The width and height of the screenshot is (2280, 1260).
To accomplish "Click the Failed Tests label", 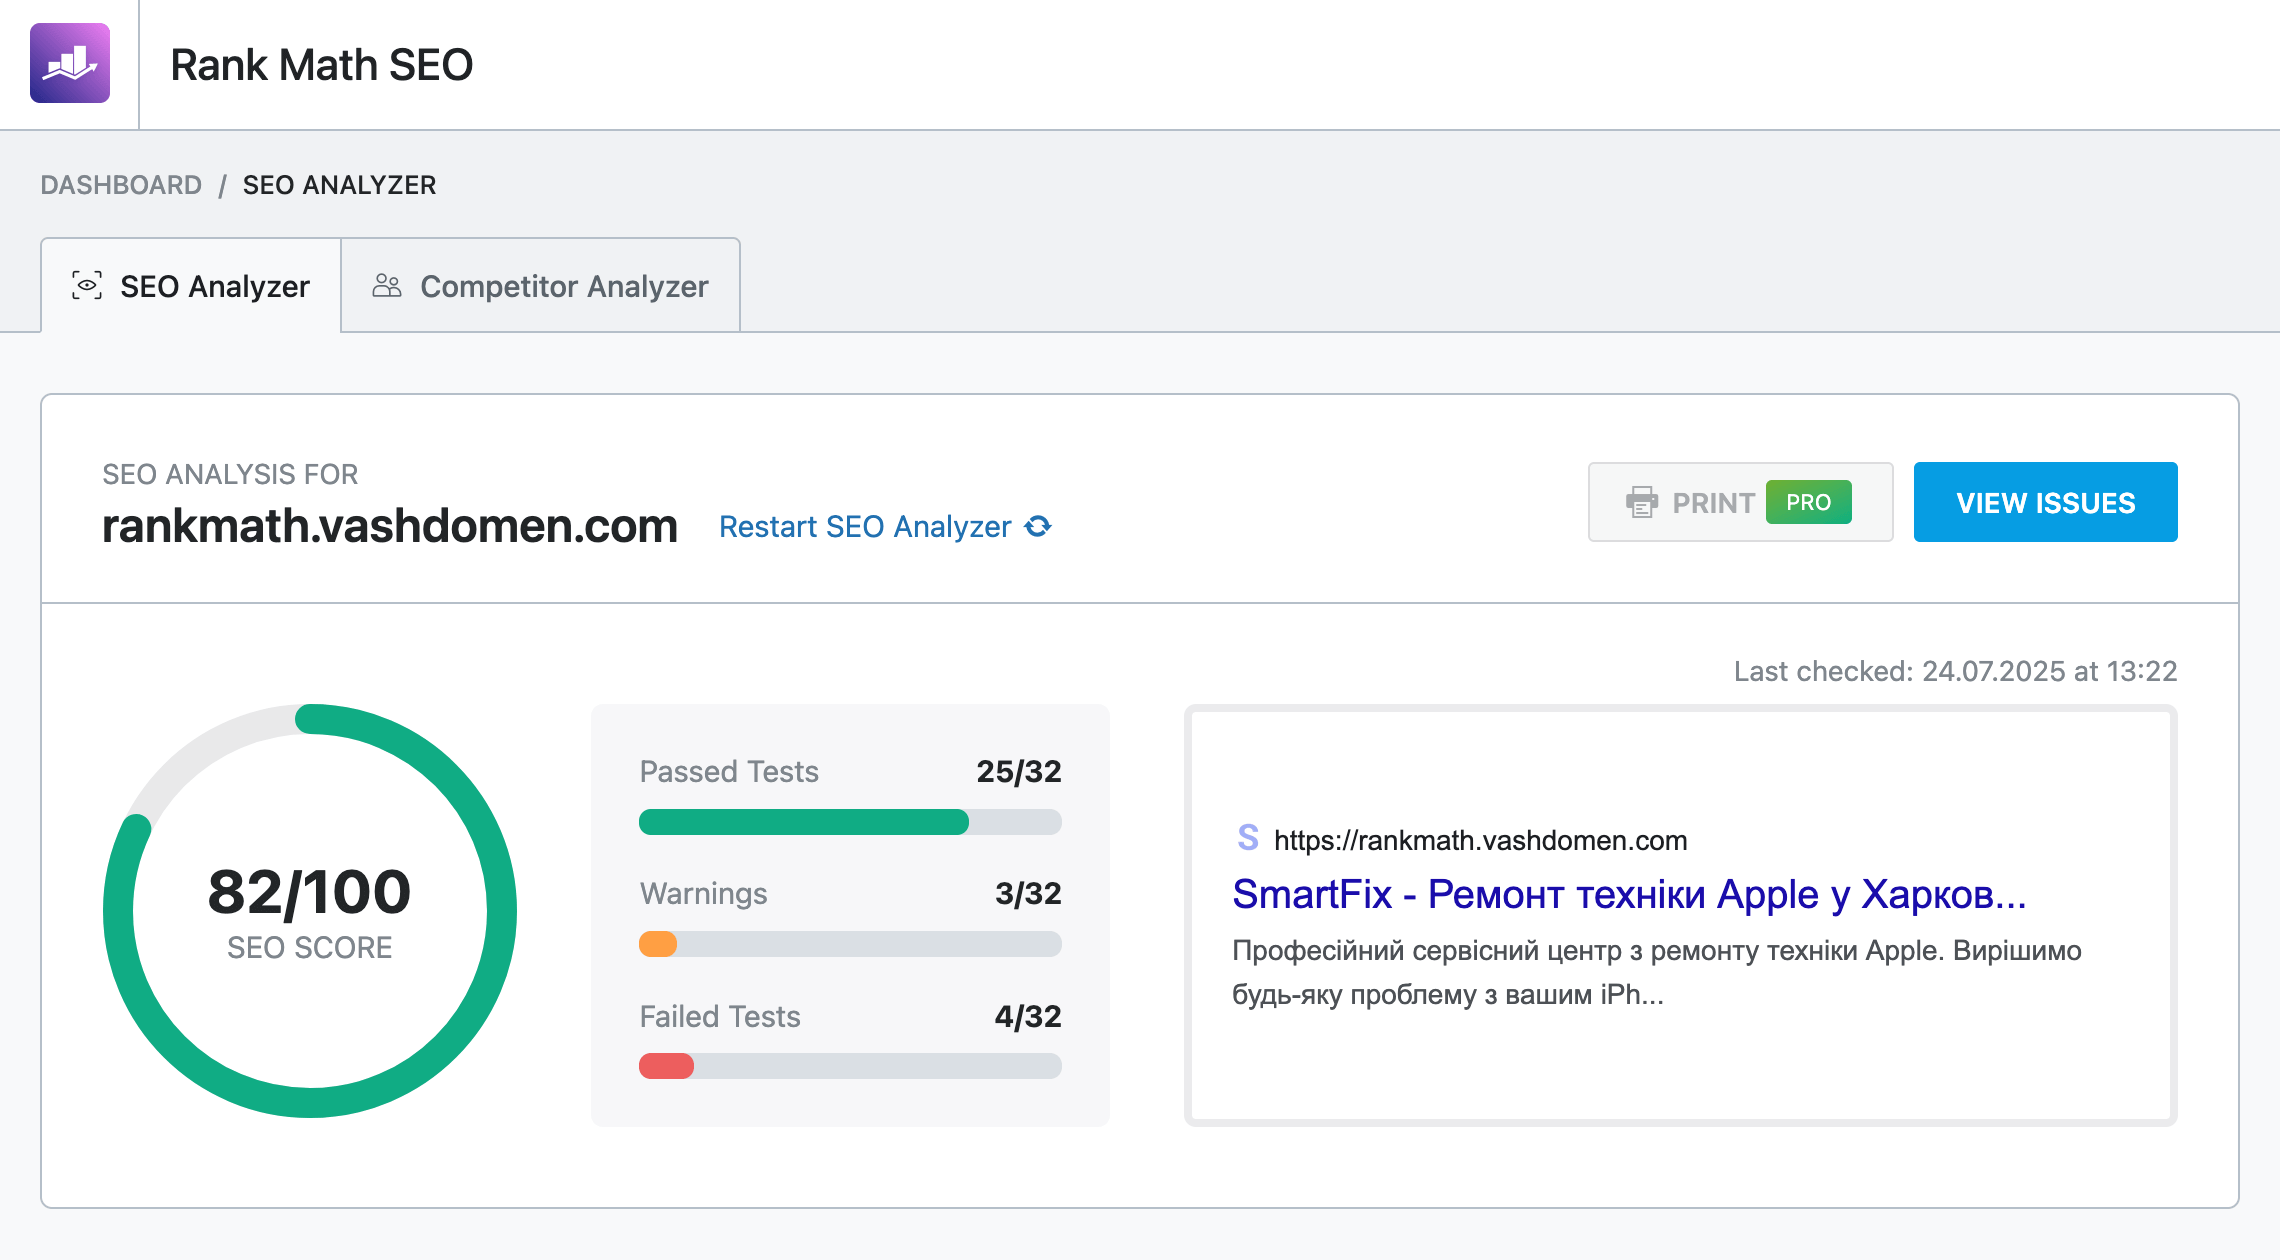I will [720, 1016].
